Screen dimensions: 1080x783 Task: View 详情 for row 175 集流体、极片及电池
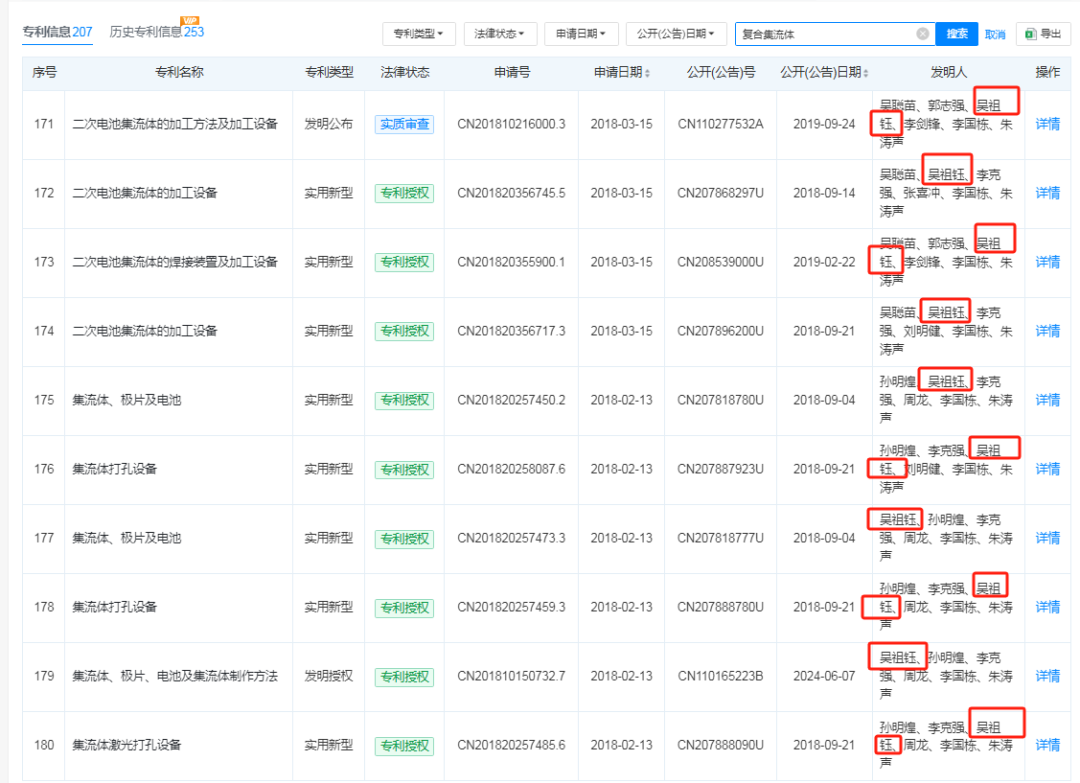(1047, 400)
